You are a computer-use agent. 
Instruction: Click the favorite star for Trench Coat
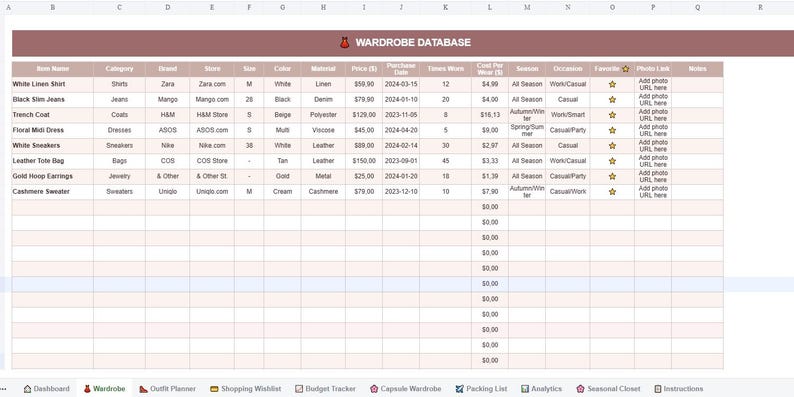click(612, 115)
